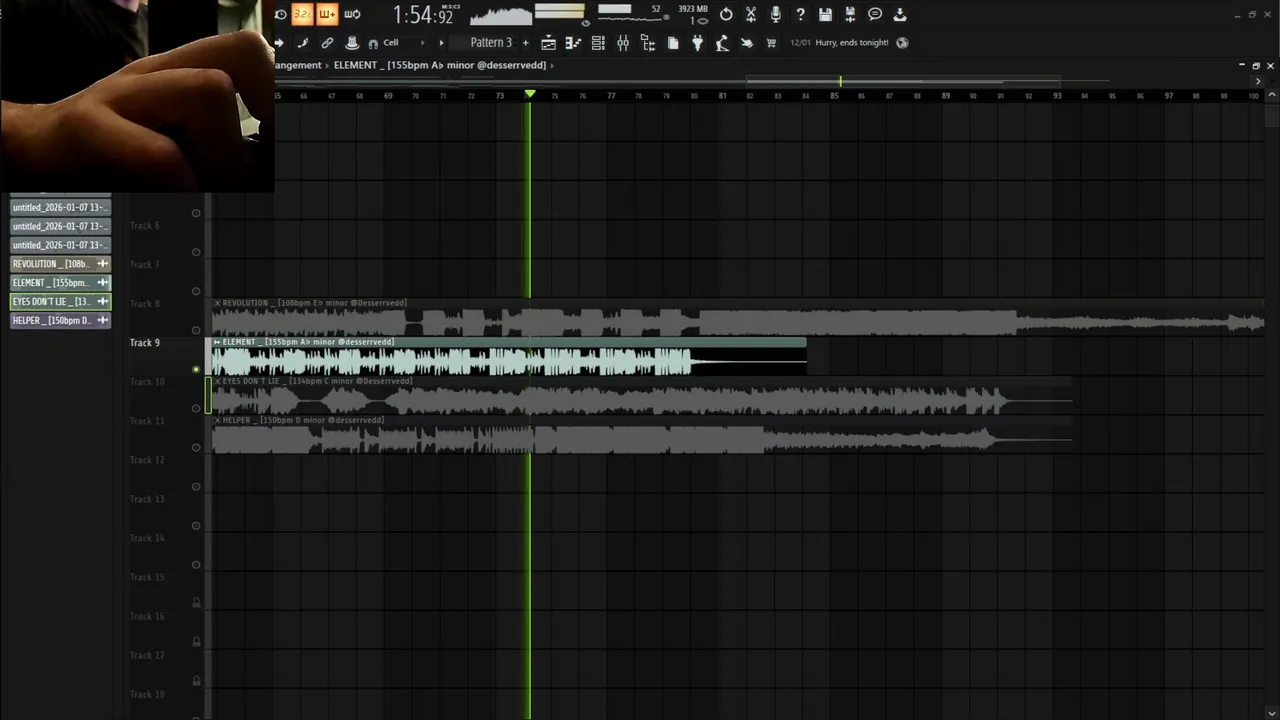
Task: Open the tempo tapper icon
Action: pos(722,43)
